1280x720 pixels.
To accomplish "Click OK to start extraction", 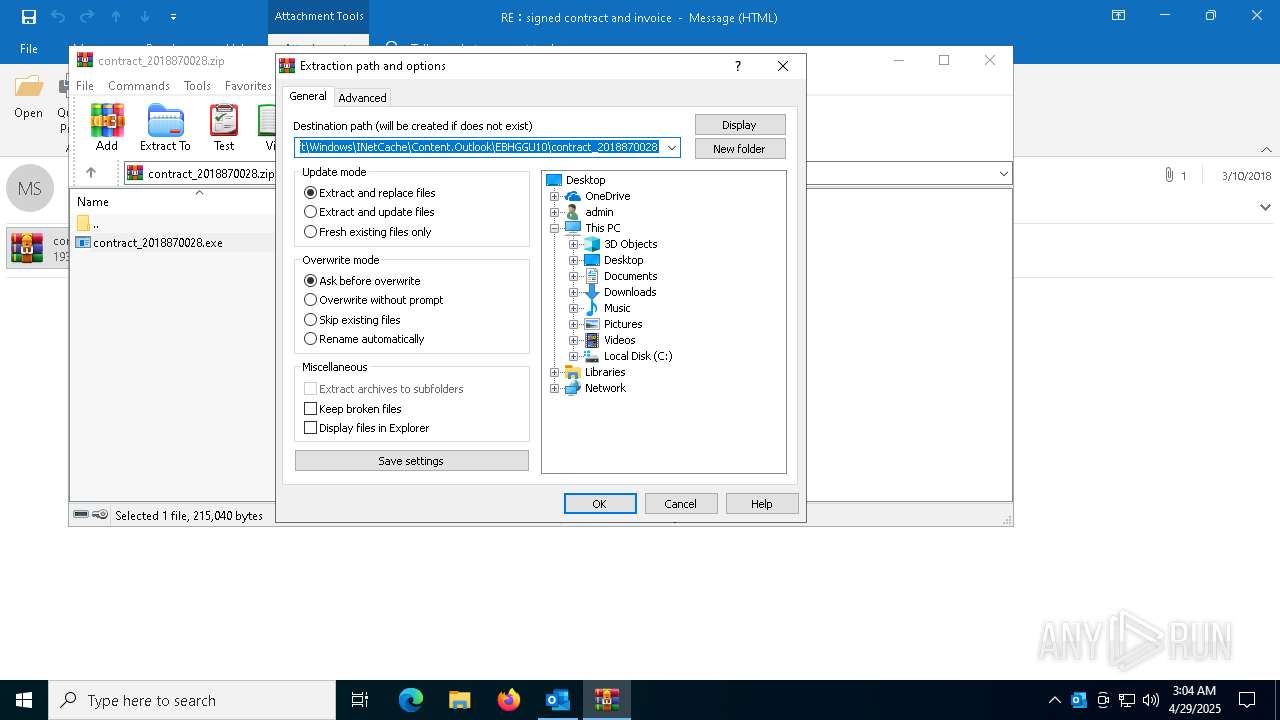I will click(x=600, y=504).
